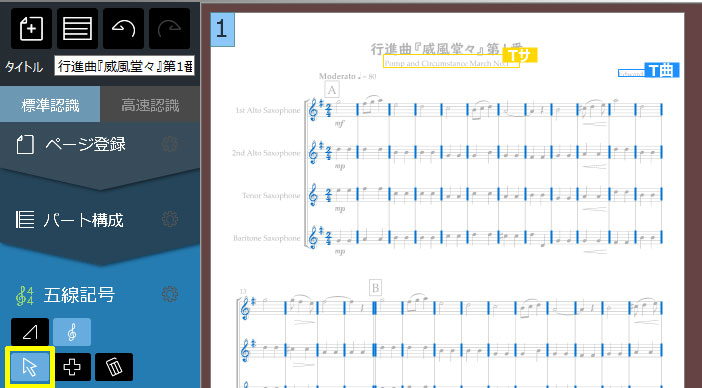
Task: Click the page number 1 badge
Action: 223,29
